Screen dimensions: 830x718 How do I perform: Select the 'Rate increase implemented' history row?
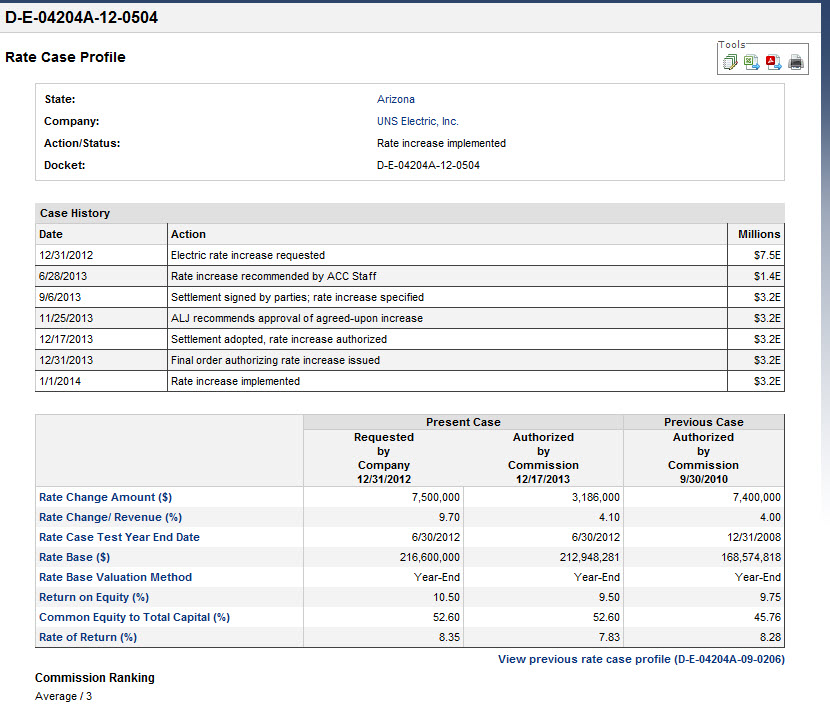coord(235,381)
